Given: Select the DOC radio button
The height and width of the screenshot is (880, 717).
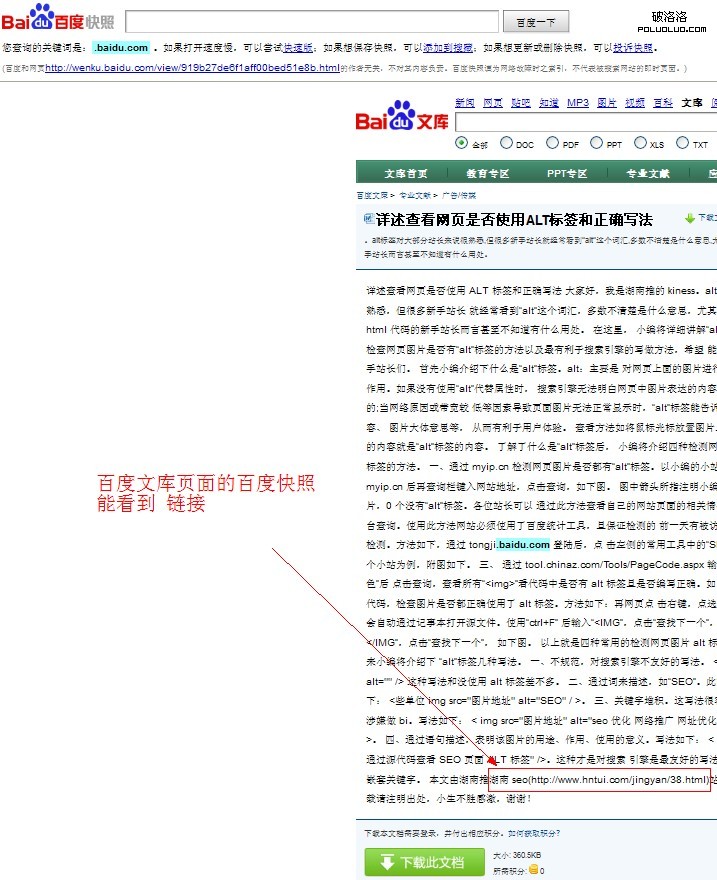Looking at the screenshot, I should pyautogui.click(x=506, y=143).
